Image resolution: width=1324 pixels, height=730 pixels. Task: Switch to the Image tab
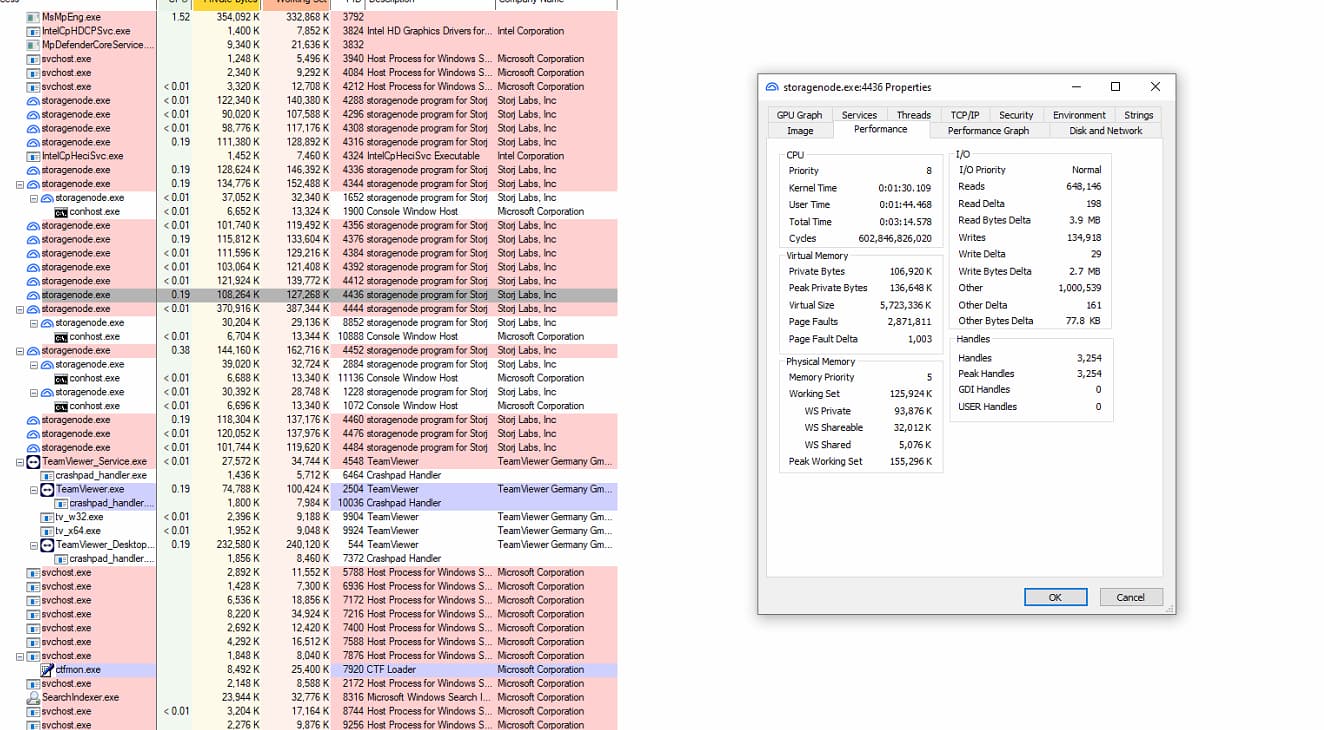pyautogui.click(x=800, y=131)
